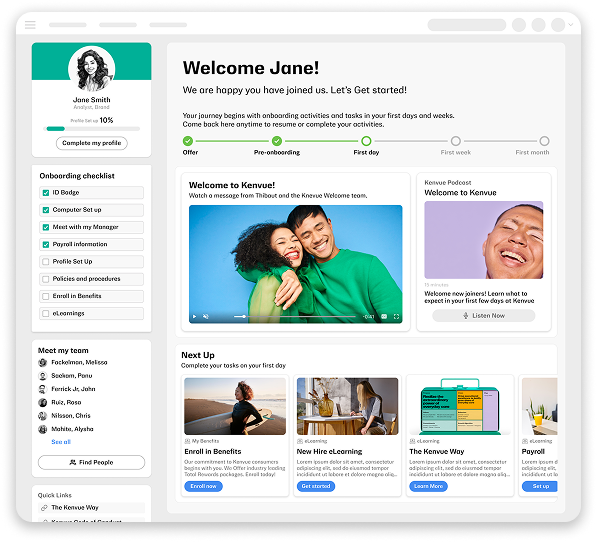Click Nilsson, Chris's avatar
The image size is (597, 542).
pyautogui.click(x=43, y=416)
